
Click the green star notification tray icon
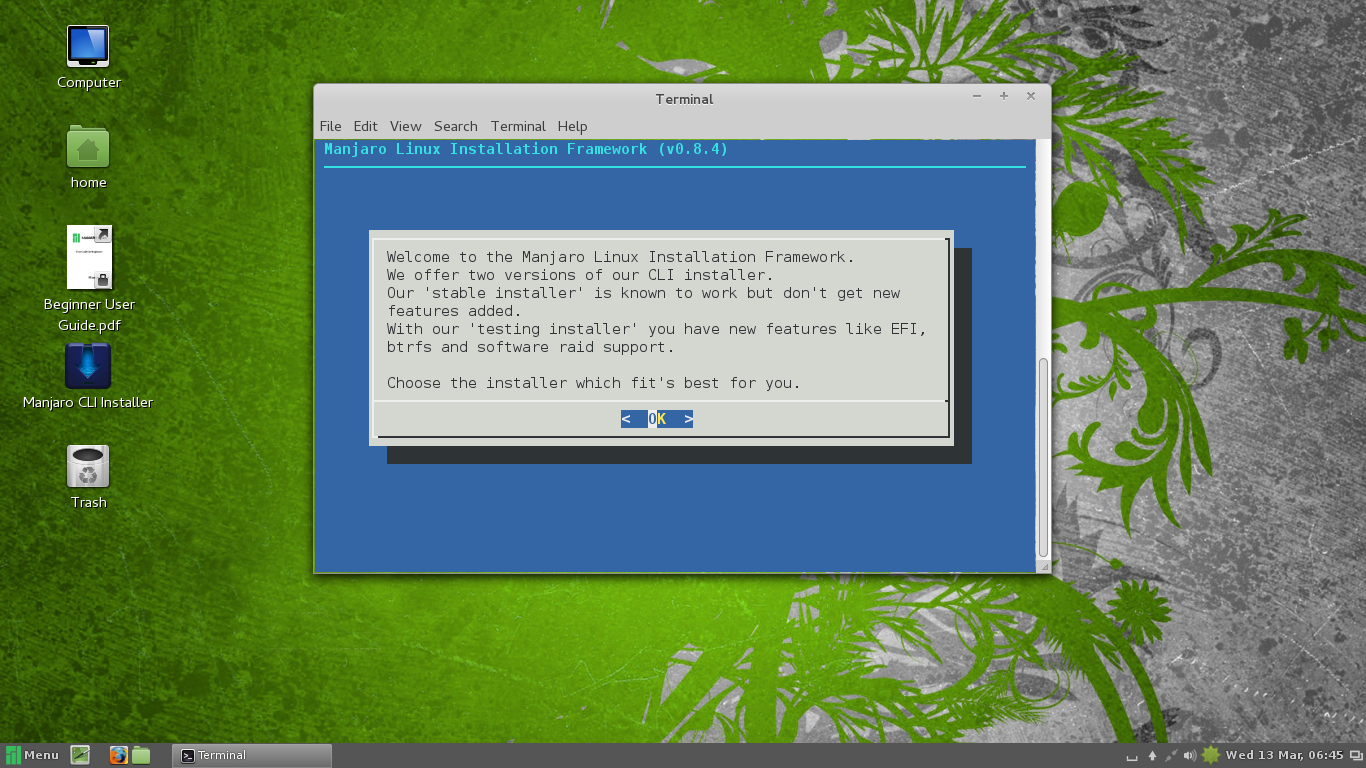pos(1211,755)
